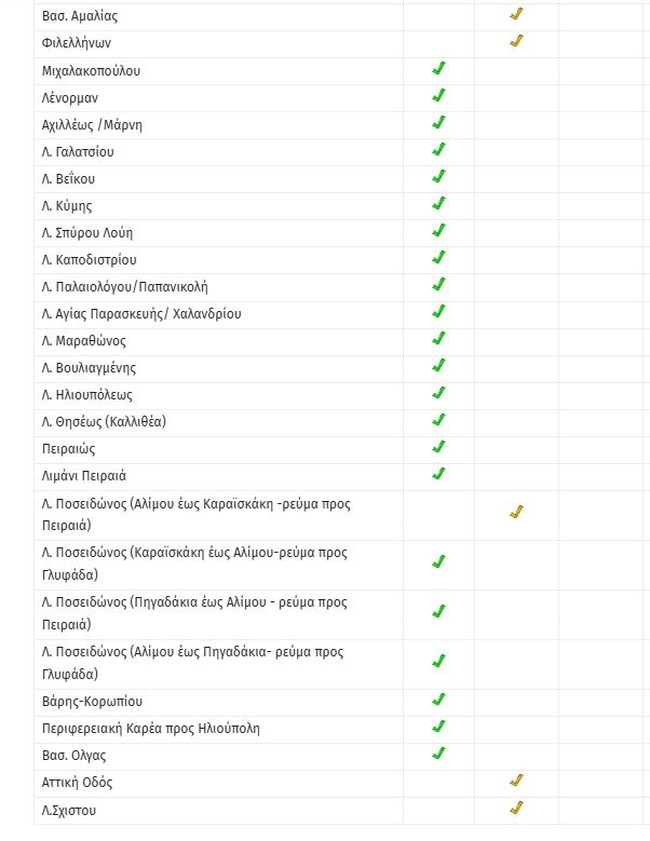Click the Λ. Θησέως (Καλλιθέα) label
Screen dimensions: 650x841
click(x=104, y=422)
